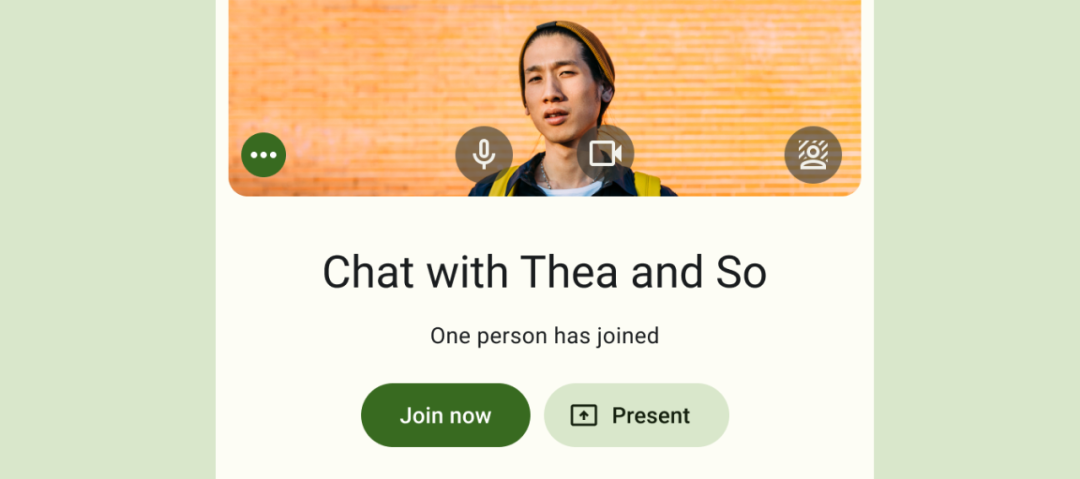This screenshot has height=479, width=1080.
Task: Click the white dots inside the green circle
Action: coord(263,155)
